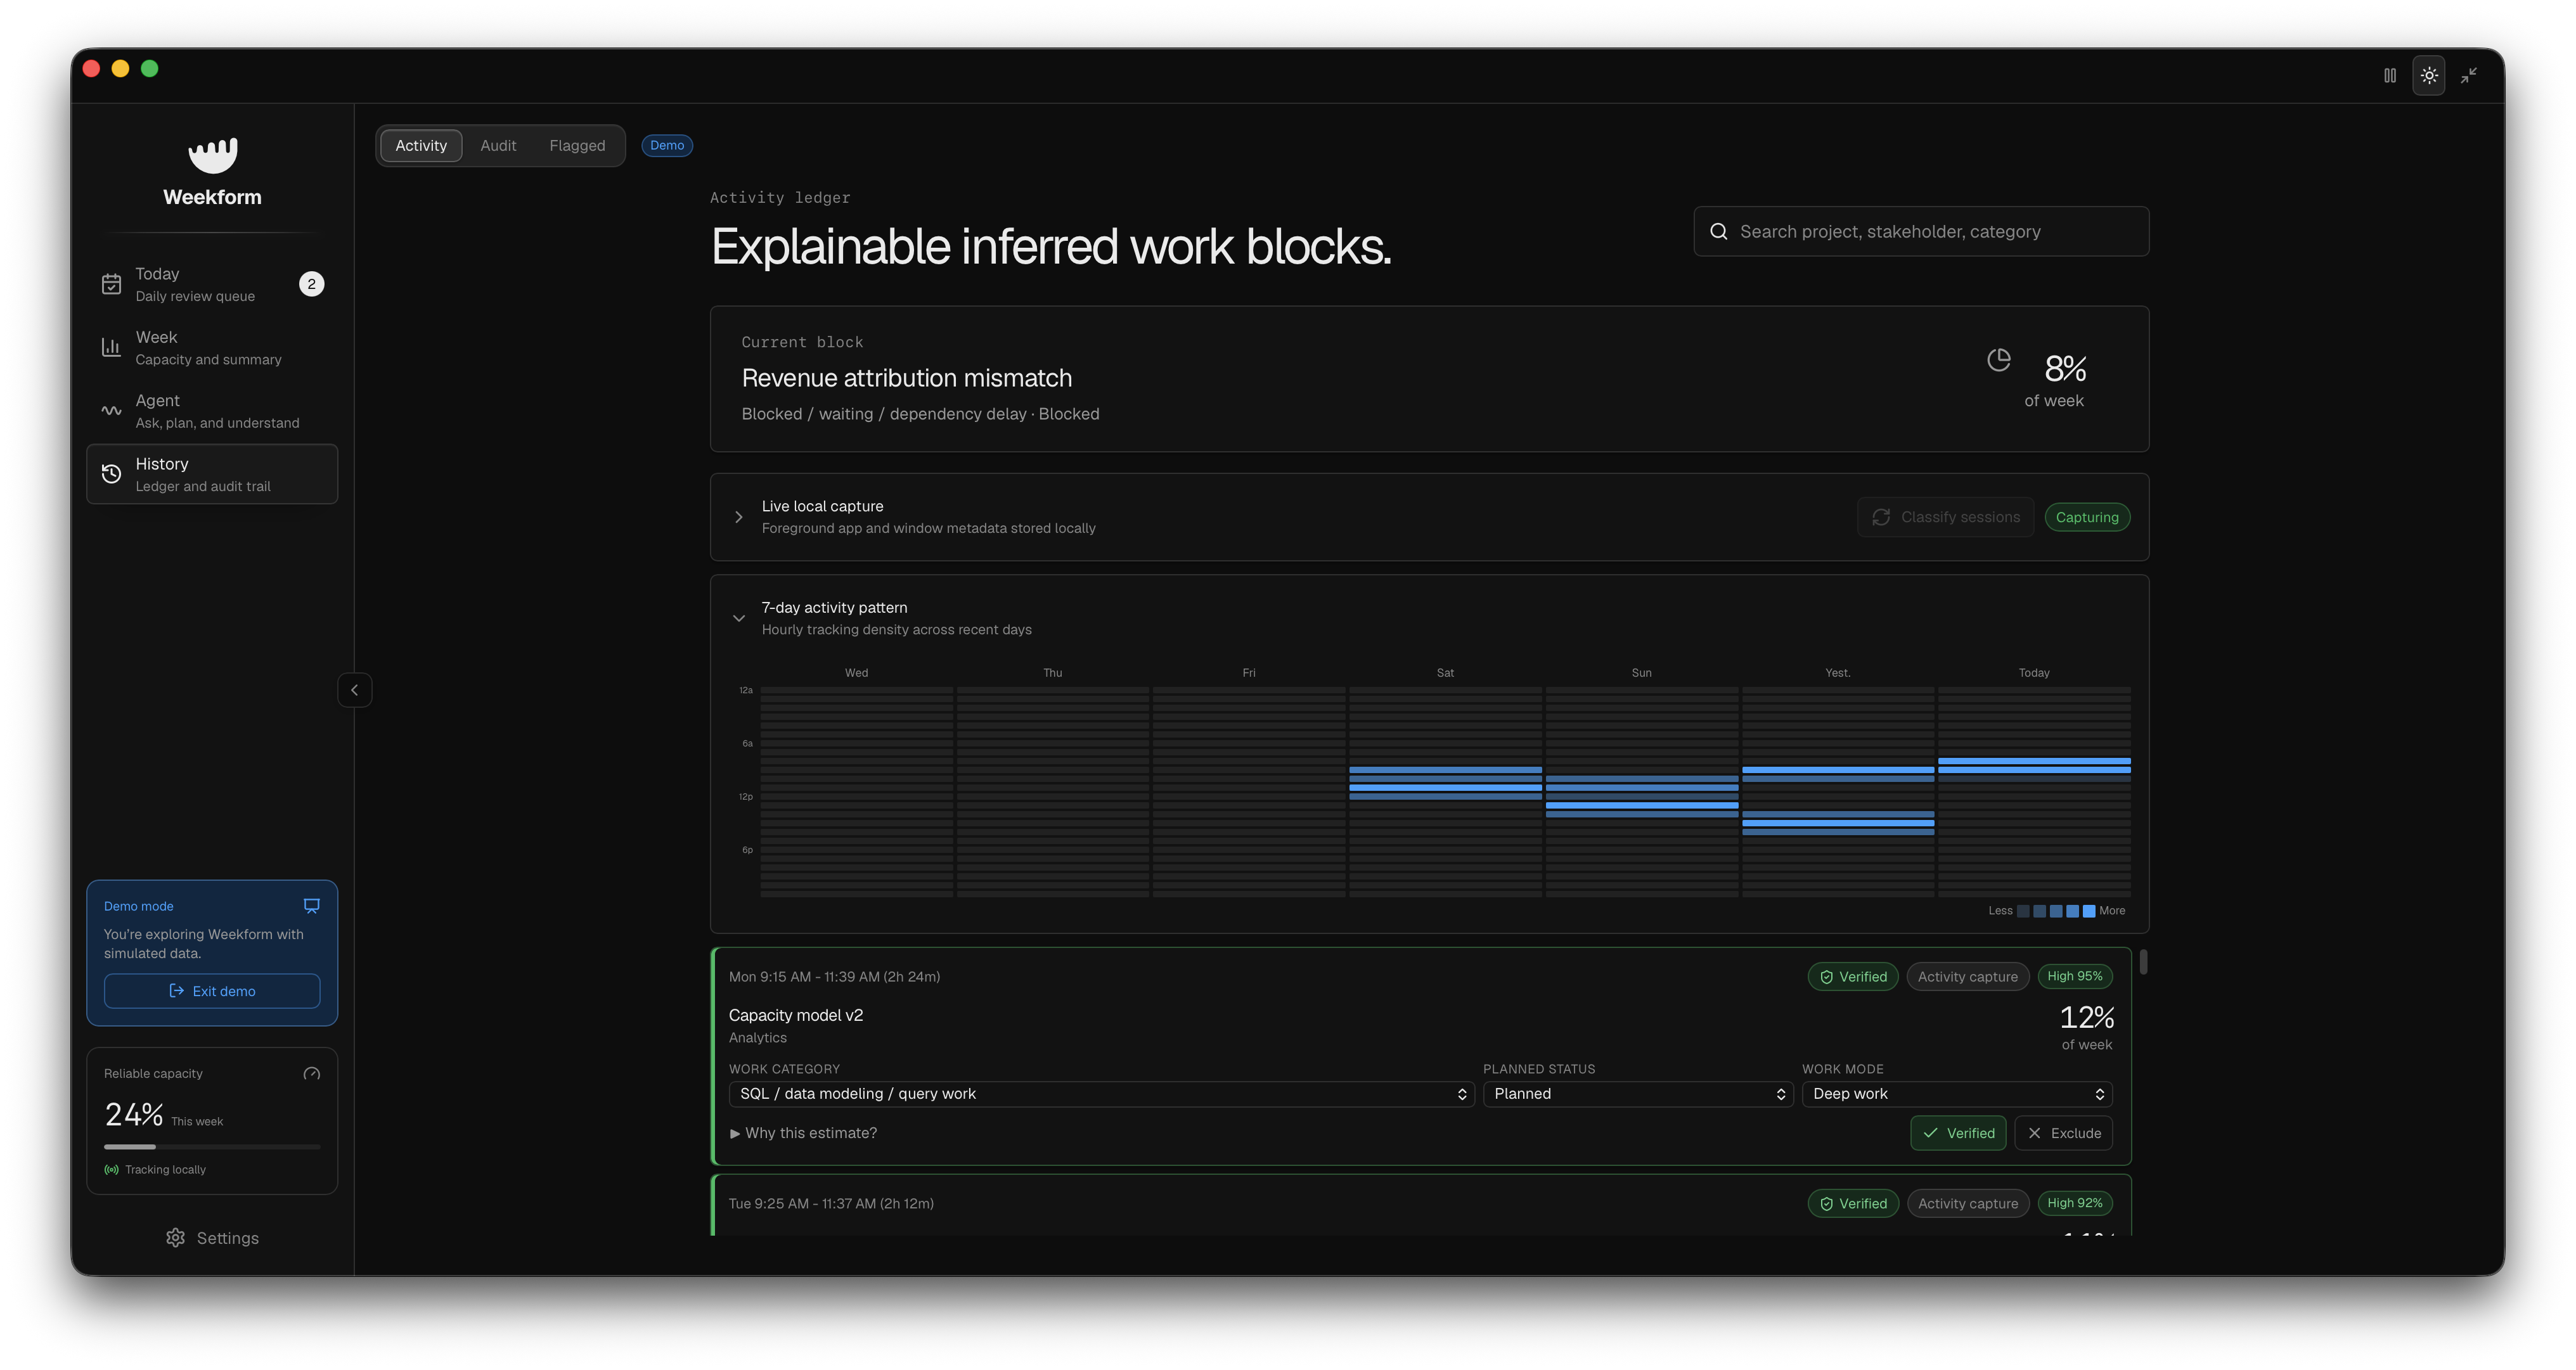This screenshot has width=2576, height=1370.
Task: Collapse the 7-day activity pattern section
Action: click(x=739, y=618)
